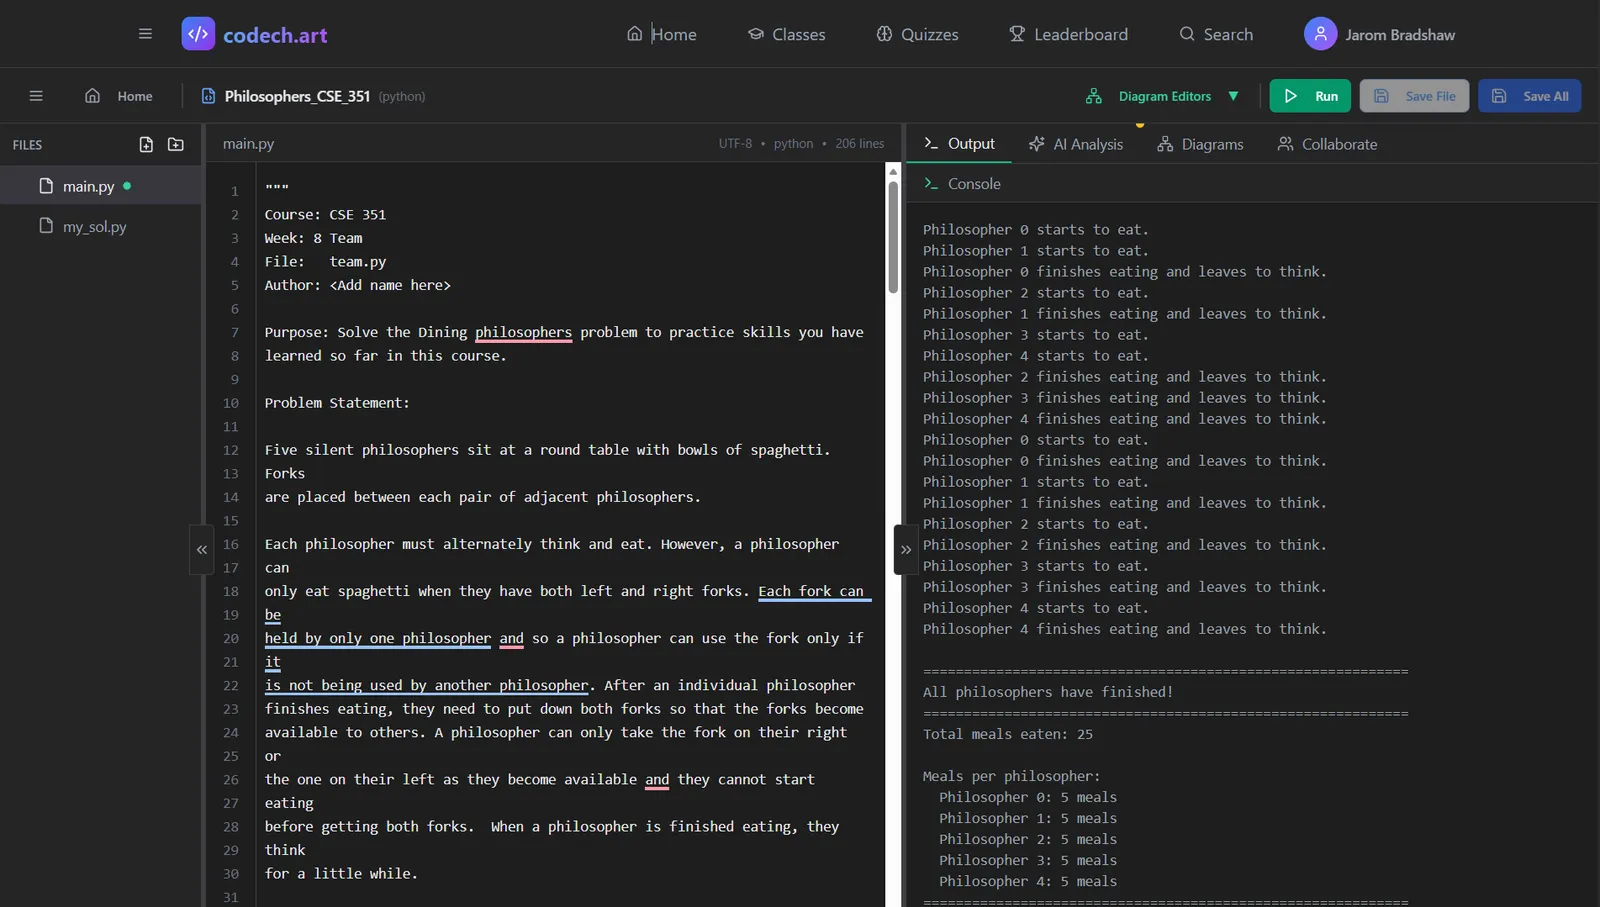Open Search in top navigation
1600x907 pixels.
(x=1216, y=34)
